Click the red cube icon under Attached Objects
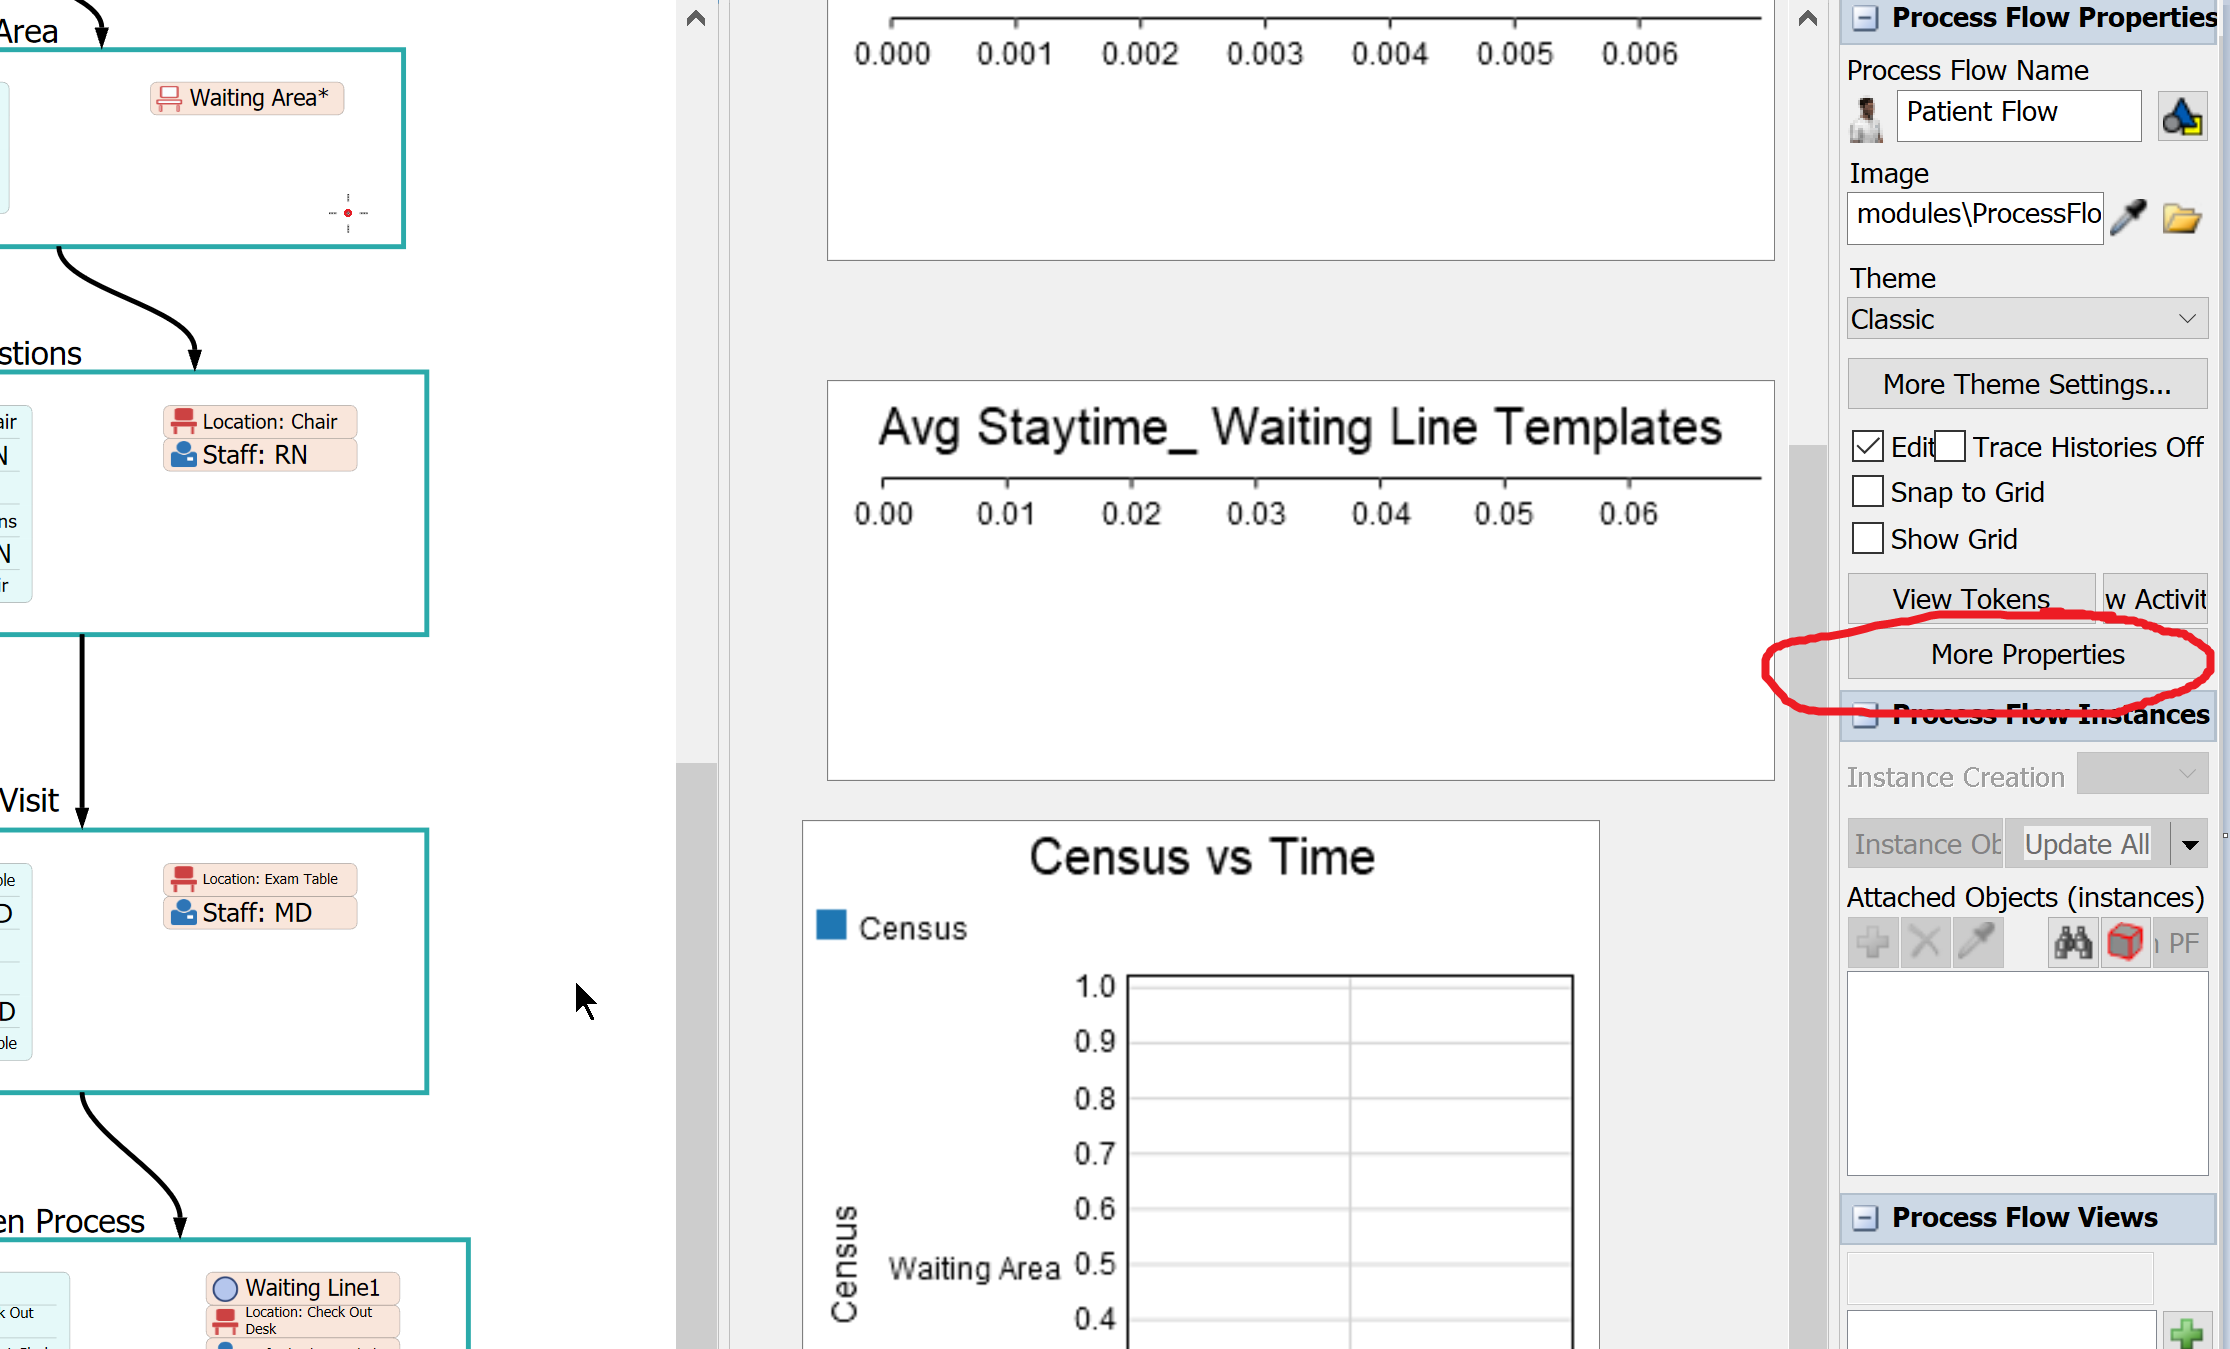2230x1349 pixels. coord(2125,943)
